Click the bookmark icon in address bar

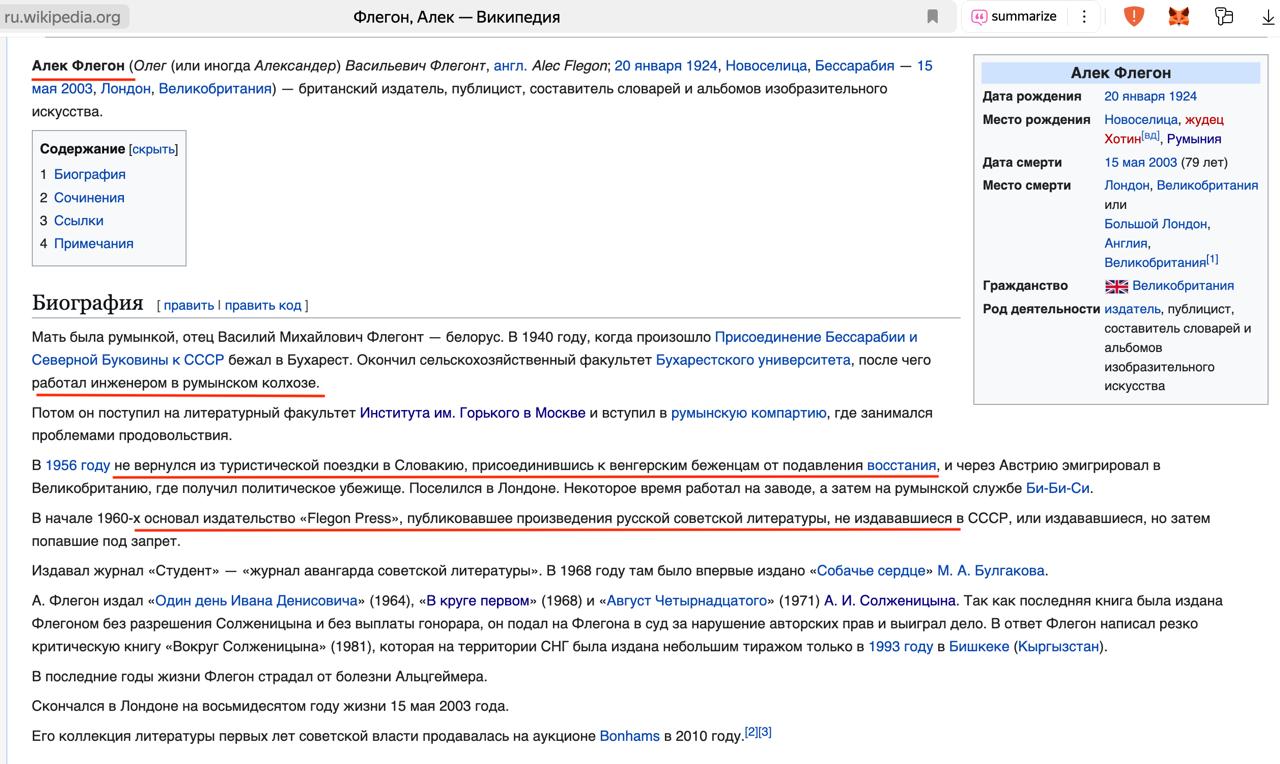pyautogui.click(x=932, y=16)
